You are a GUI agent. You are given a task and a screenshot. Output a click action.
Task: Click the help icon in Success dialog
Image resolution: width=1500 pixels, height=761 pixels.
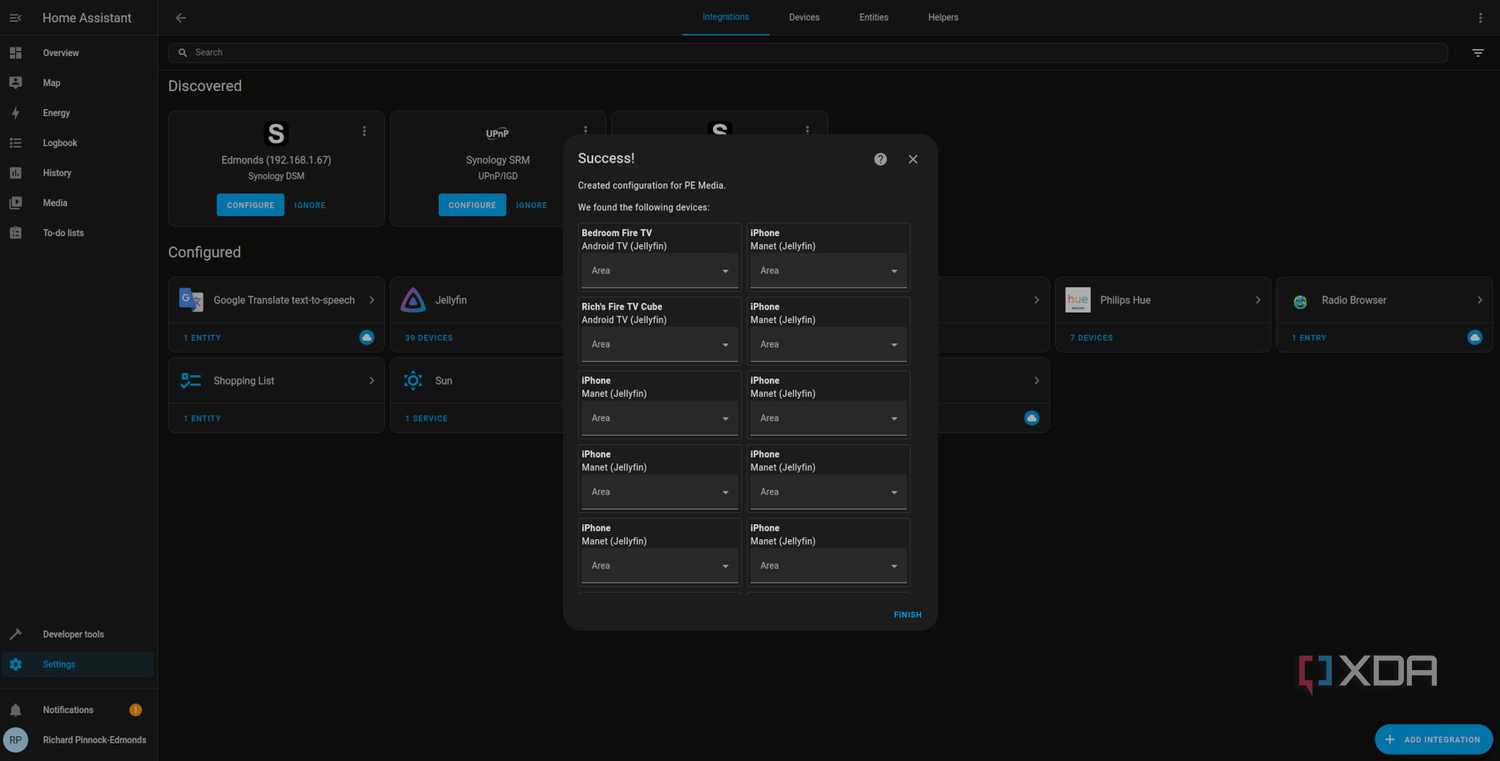point(880,159)
